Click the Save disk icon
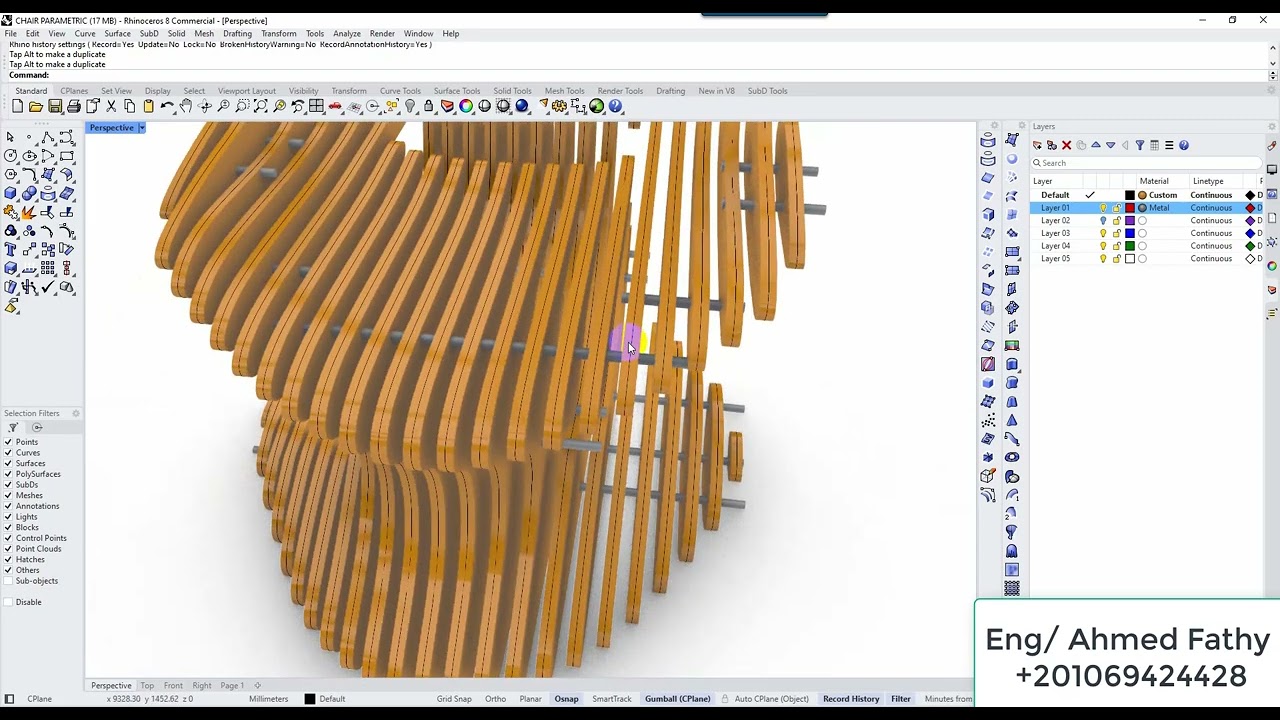This screenshot has height=720, width=1280. click(x=55, y=106)
